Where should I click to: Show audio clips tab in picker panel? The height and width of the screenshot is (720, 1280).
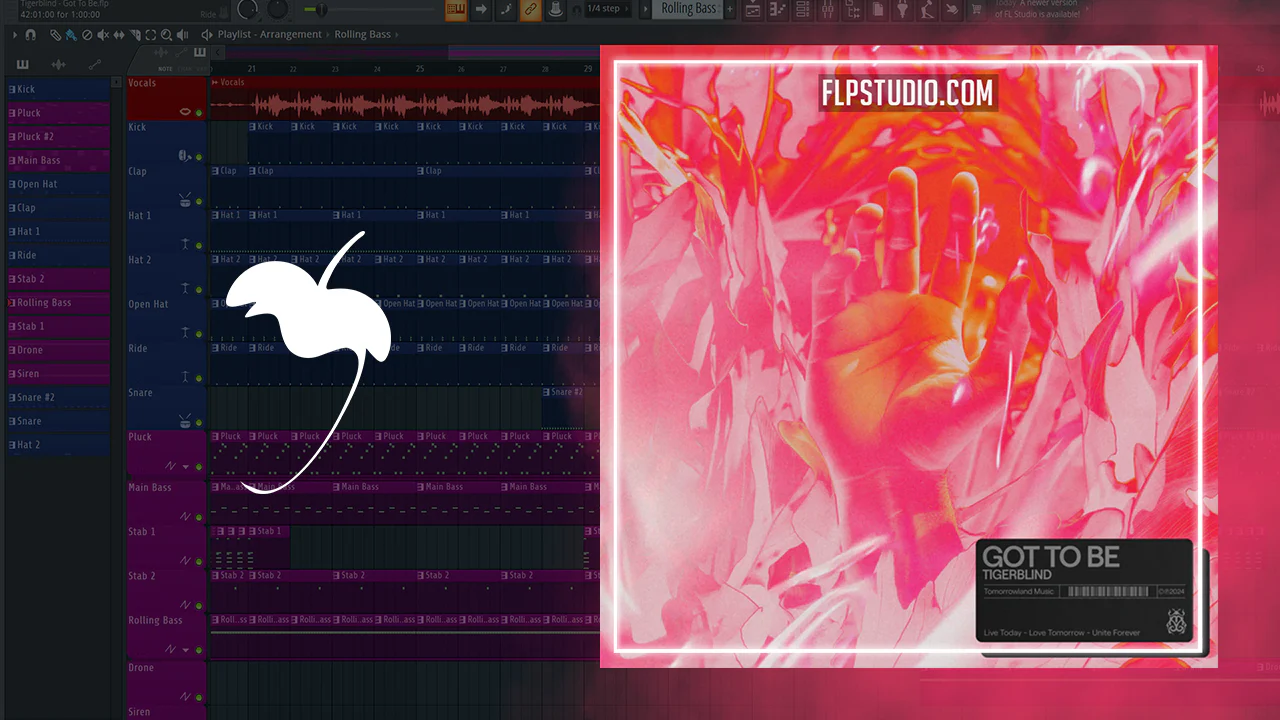(x=58, y=64)
